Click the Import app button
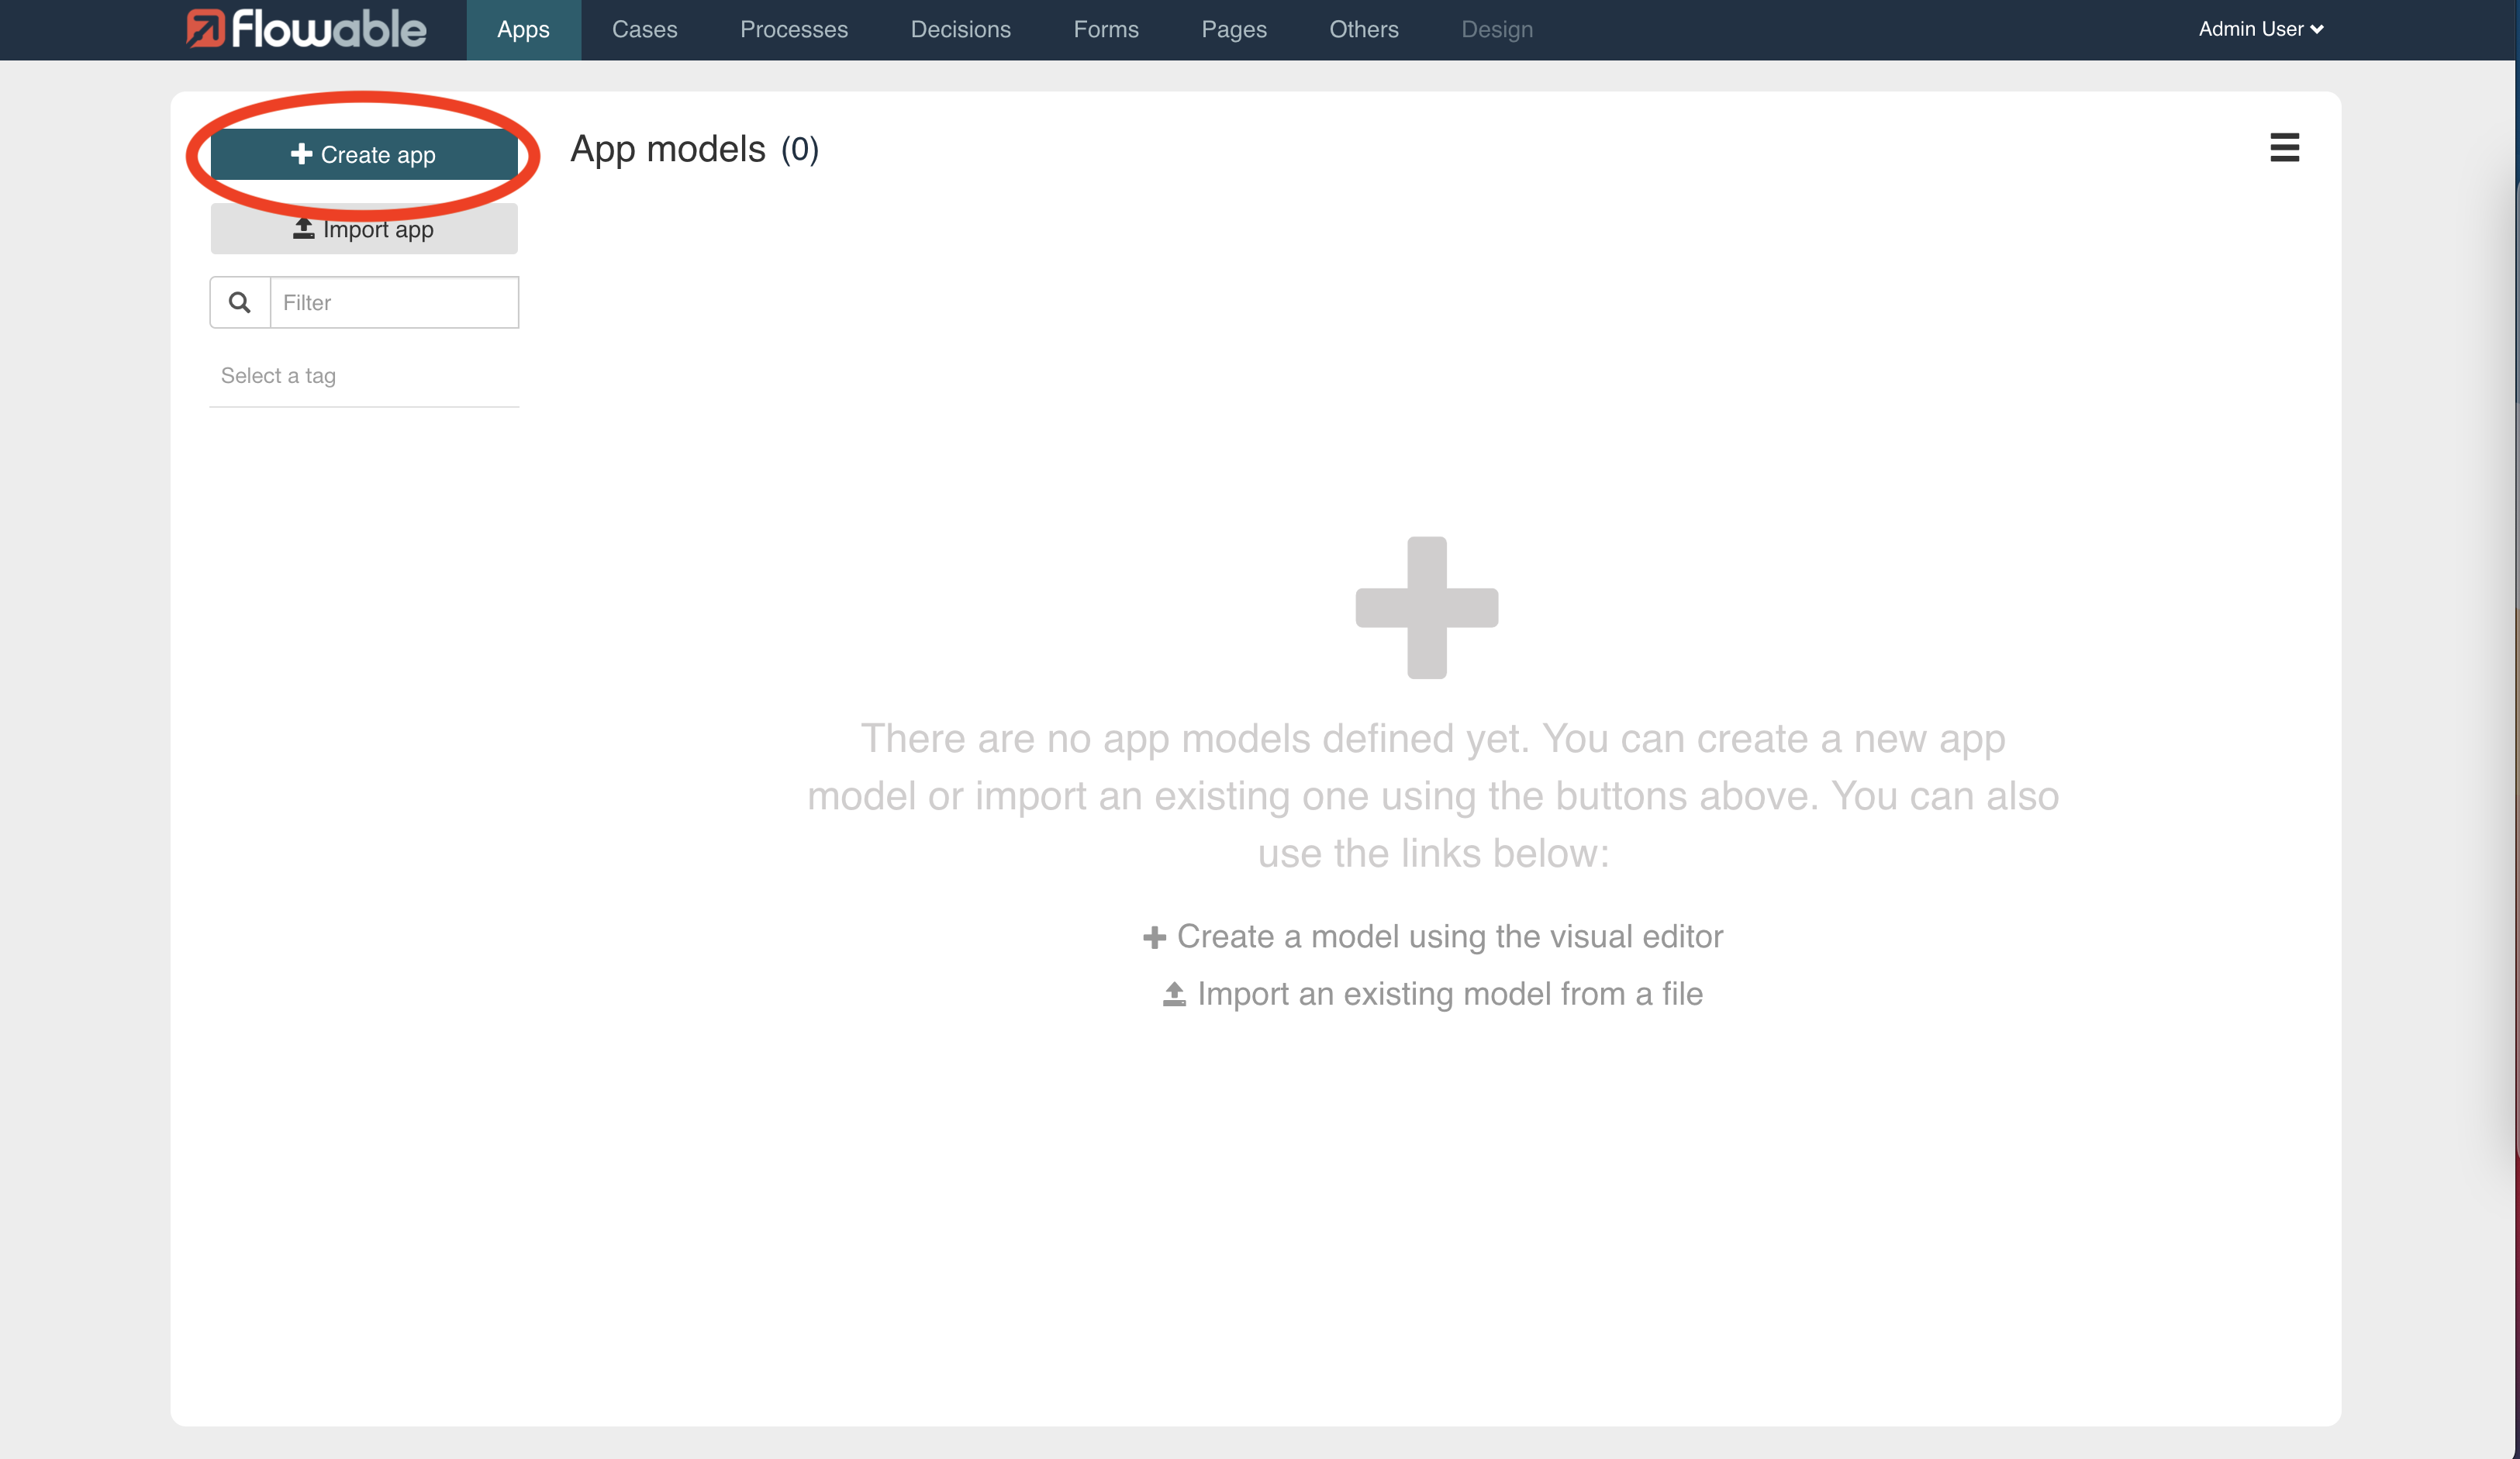 [x=363, y=228]
